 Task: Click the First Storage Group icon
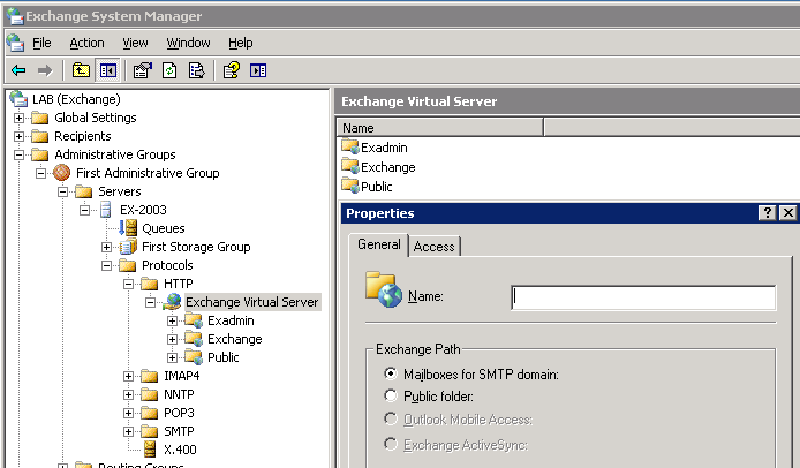(129, 247)
